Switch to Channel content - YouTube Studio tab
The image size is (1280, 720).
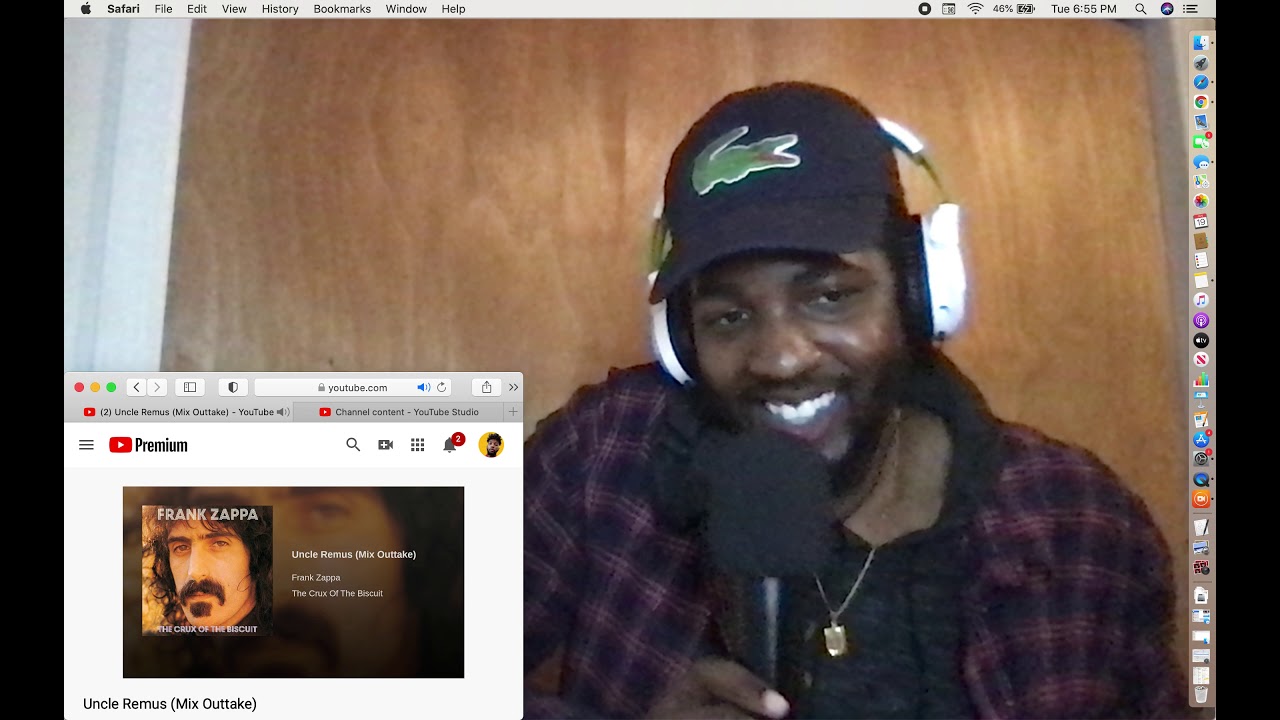398,412
